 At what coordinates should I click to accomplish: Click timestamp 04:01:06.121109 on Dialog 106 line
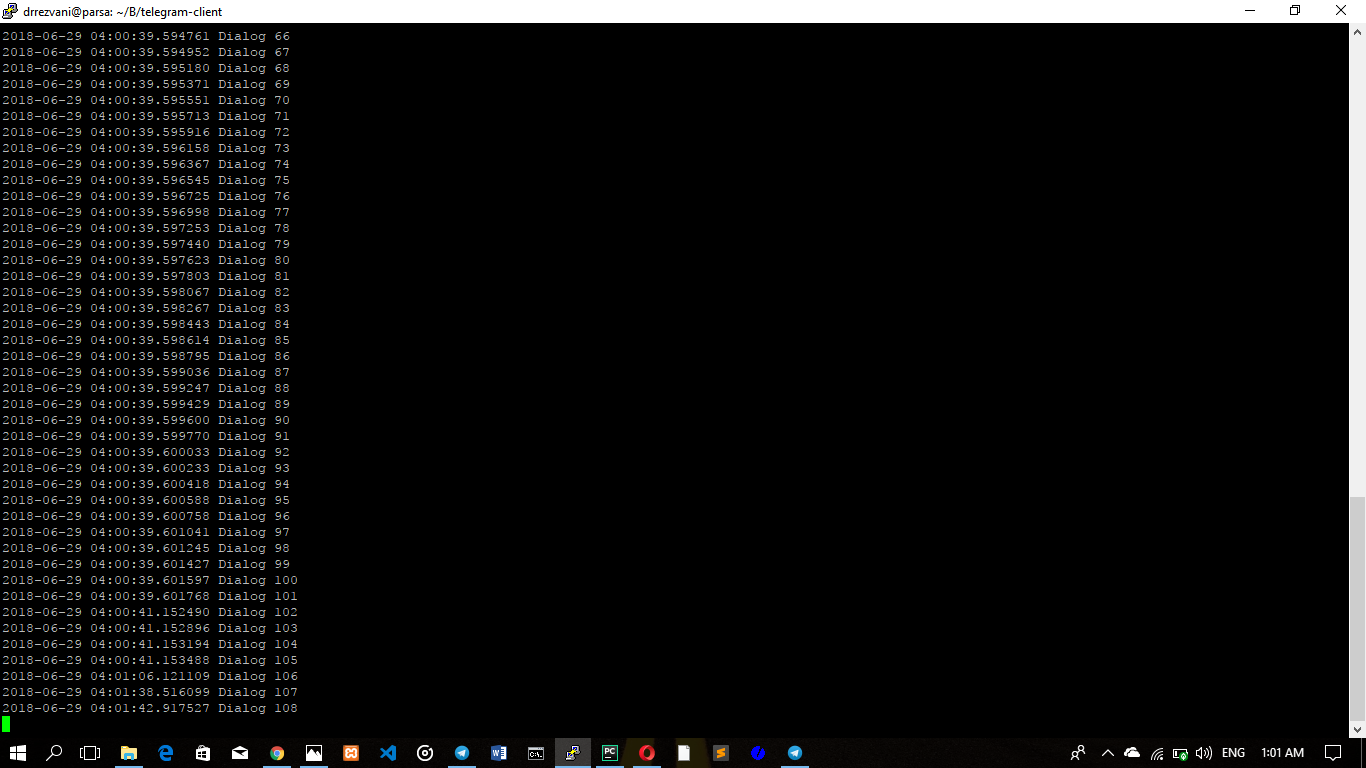(x=150, y=676)
